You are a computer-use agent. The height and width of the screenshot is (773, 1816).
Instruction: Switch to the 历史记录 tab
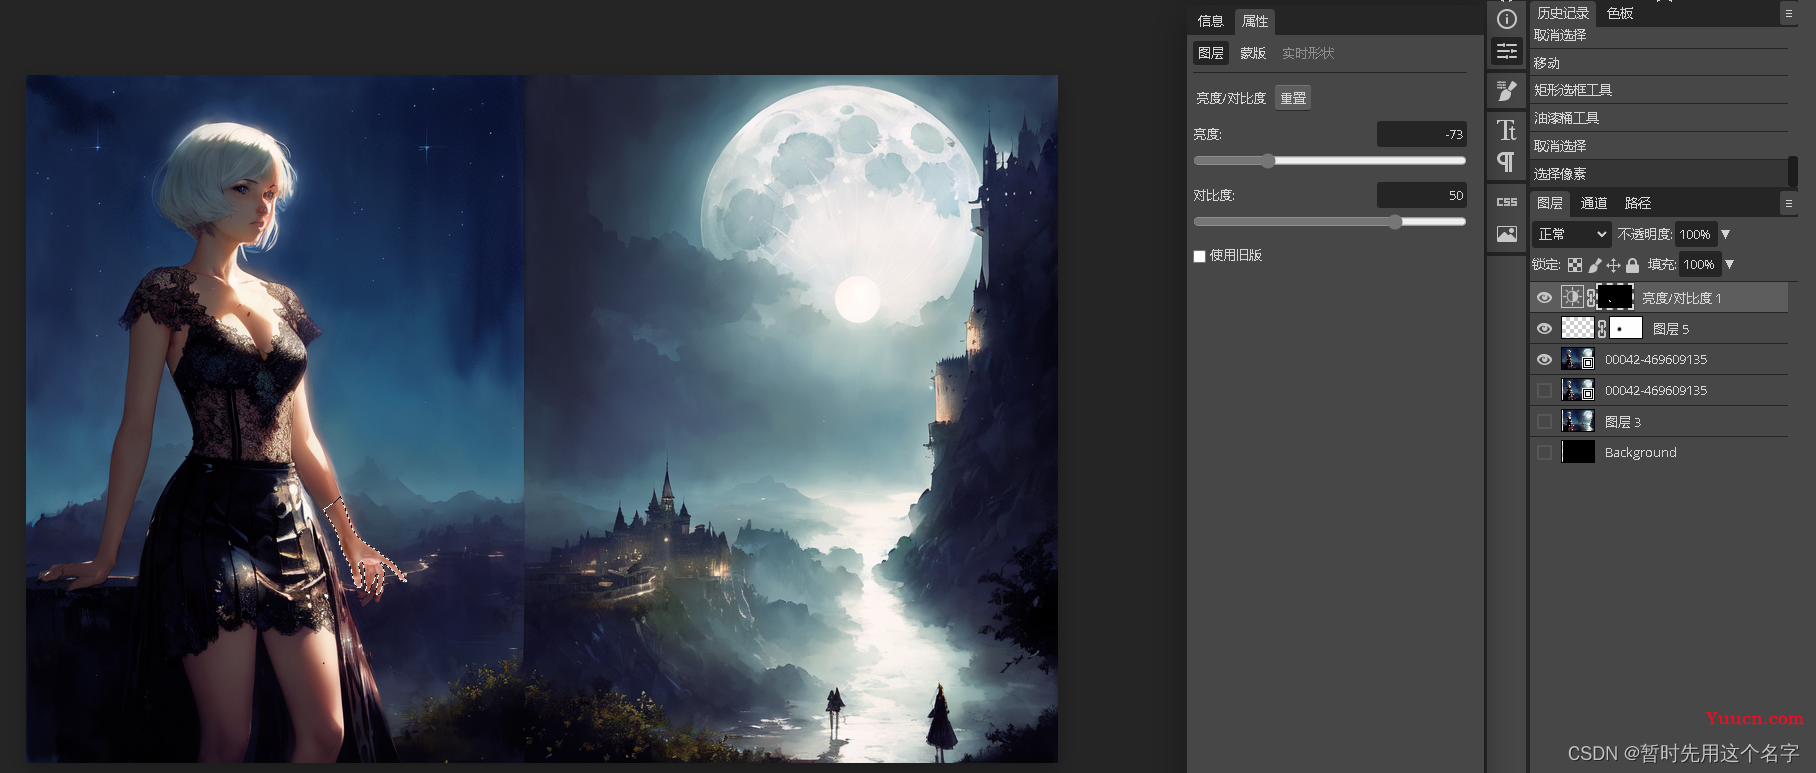(x=1563, y=13)
